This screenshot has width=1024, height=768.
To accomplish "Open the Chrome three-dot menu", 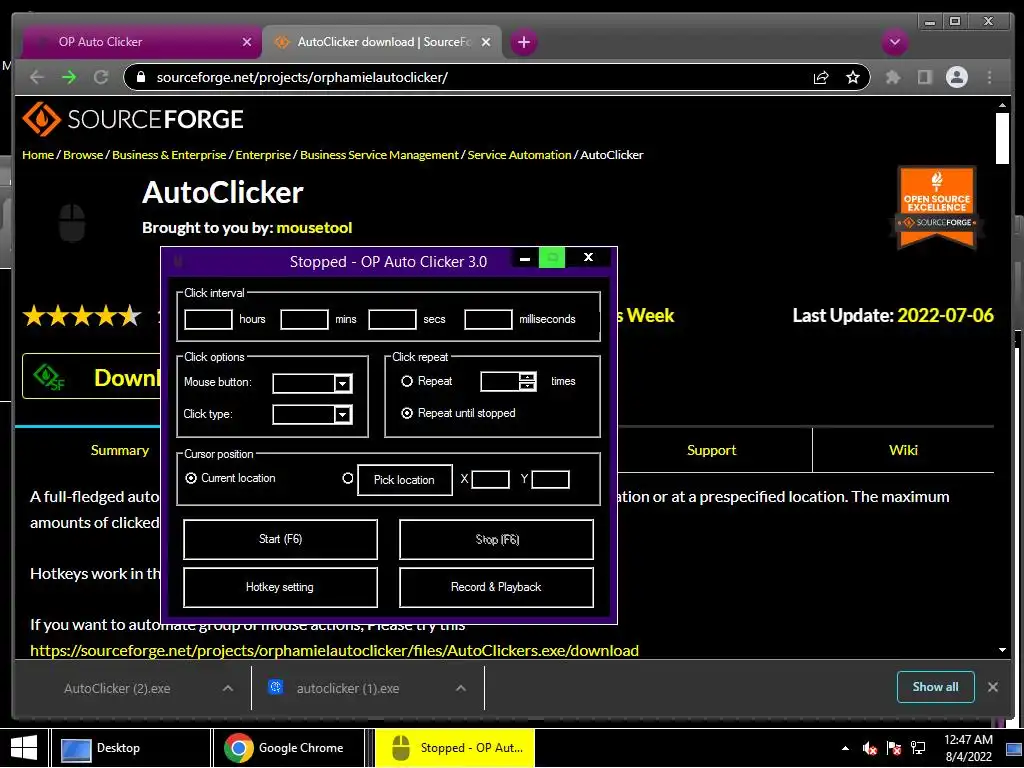I will (989, 77).
